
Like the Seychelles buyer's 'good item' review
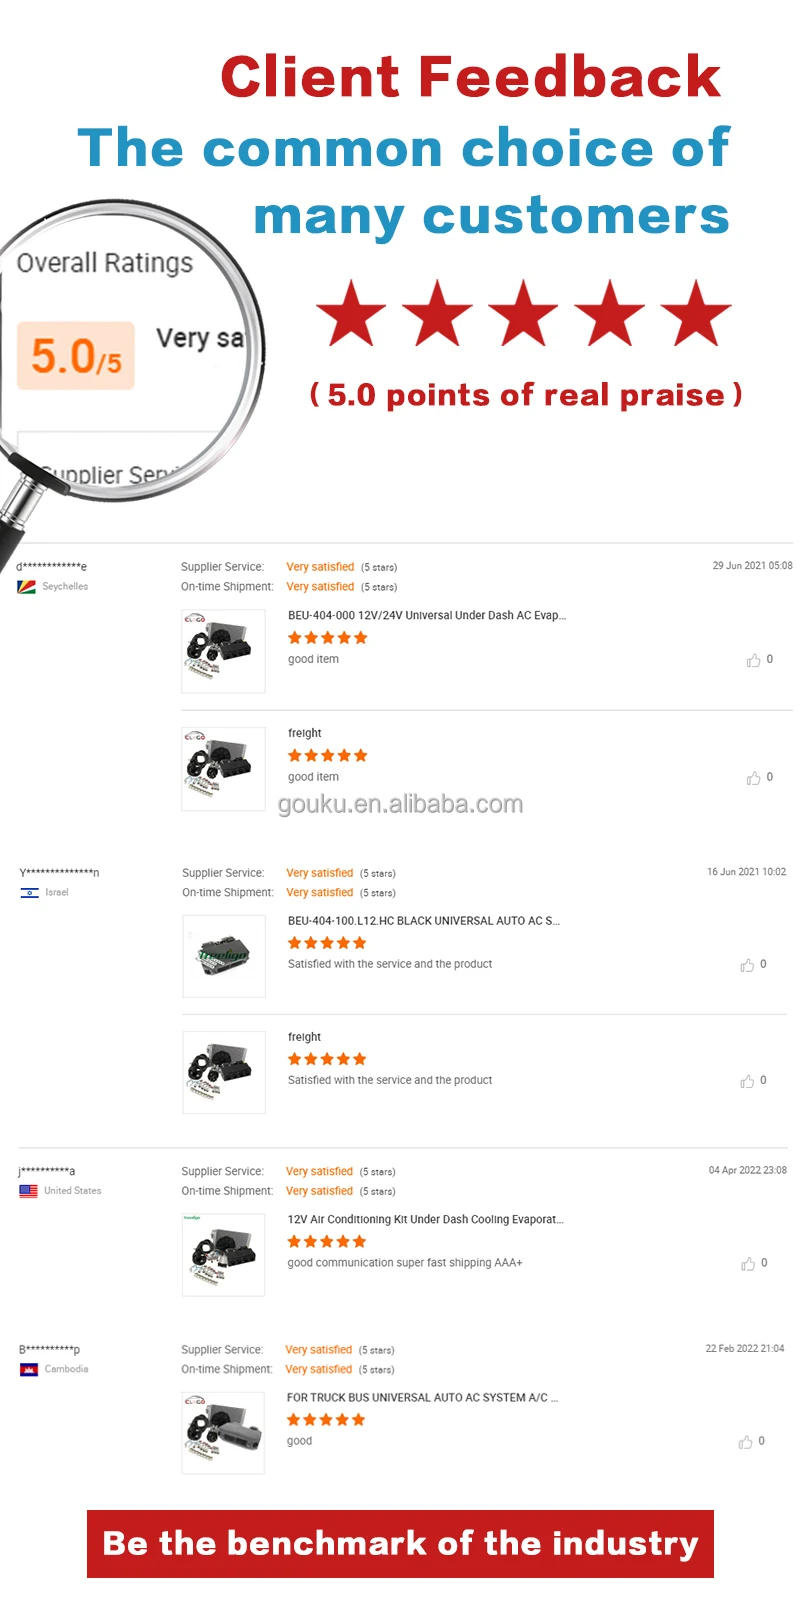pyautogui.click(x=755, y=659)
